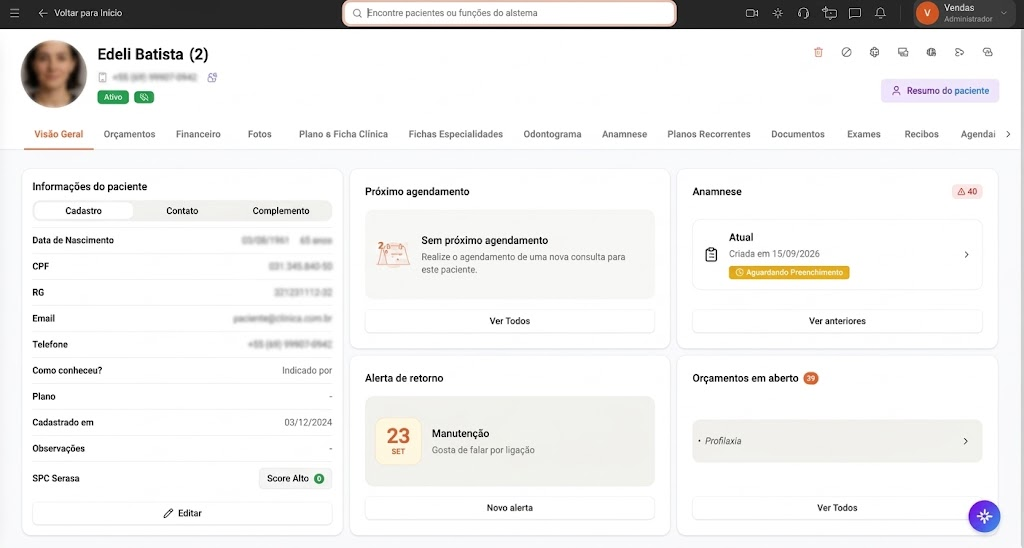Switch to Contato segment
This screenshot has width=1024, height=548.
click(x=182, y=211)
